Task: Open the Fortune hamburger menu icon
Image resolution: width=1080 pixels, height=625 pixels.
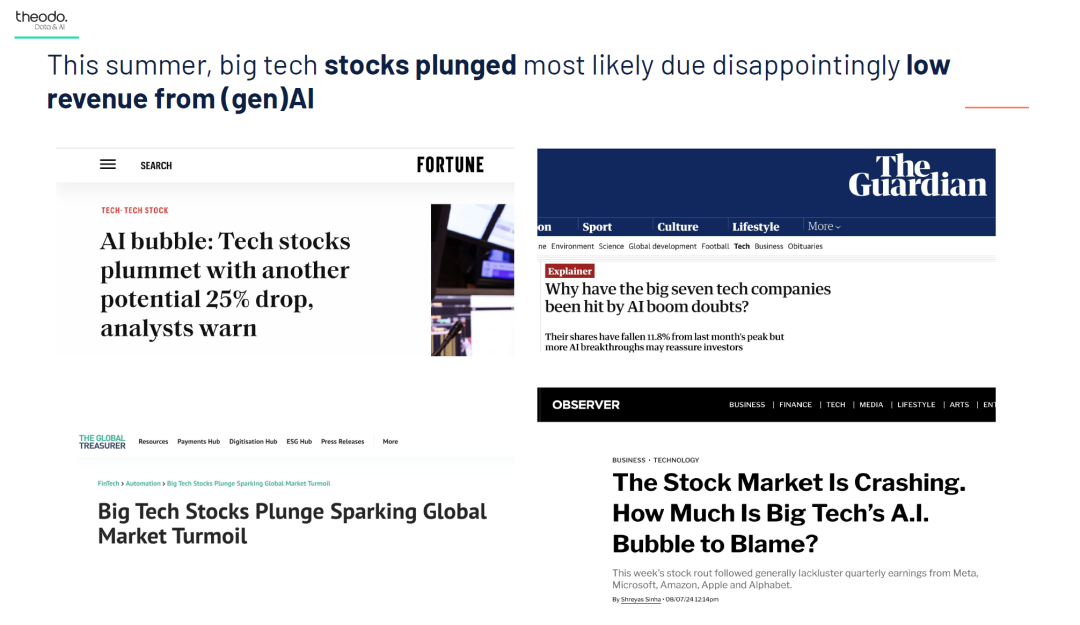Action: tap(107, 165)
